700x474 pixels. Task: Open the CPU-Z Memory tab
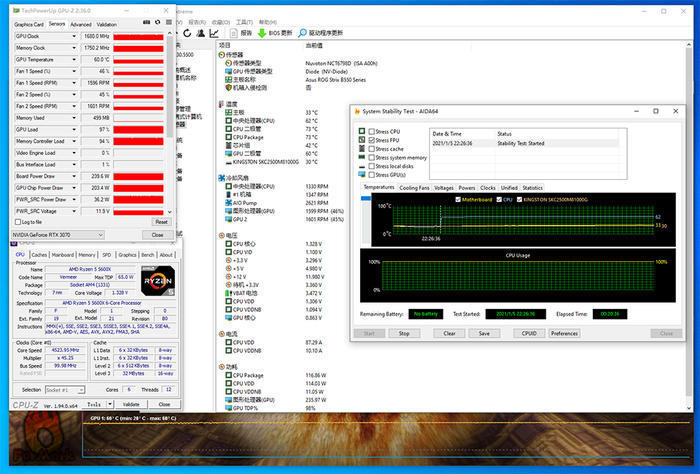tap(87, 255)
